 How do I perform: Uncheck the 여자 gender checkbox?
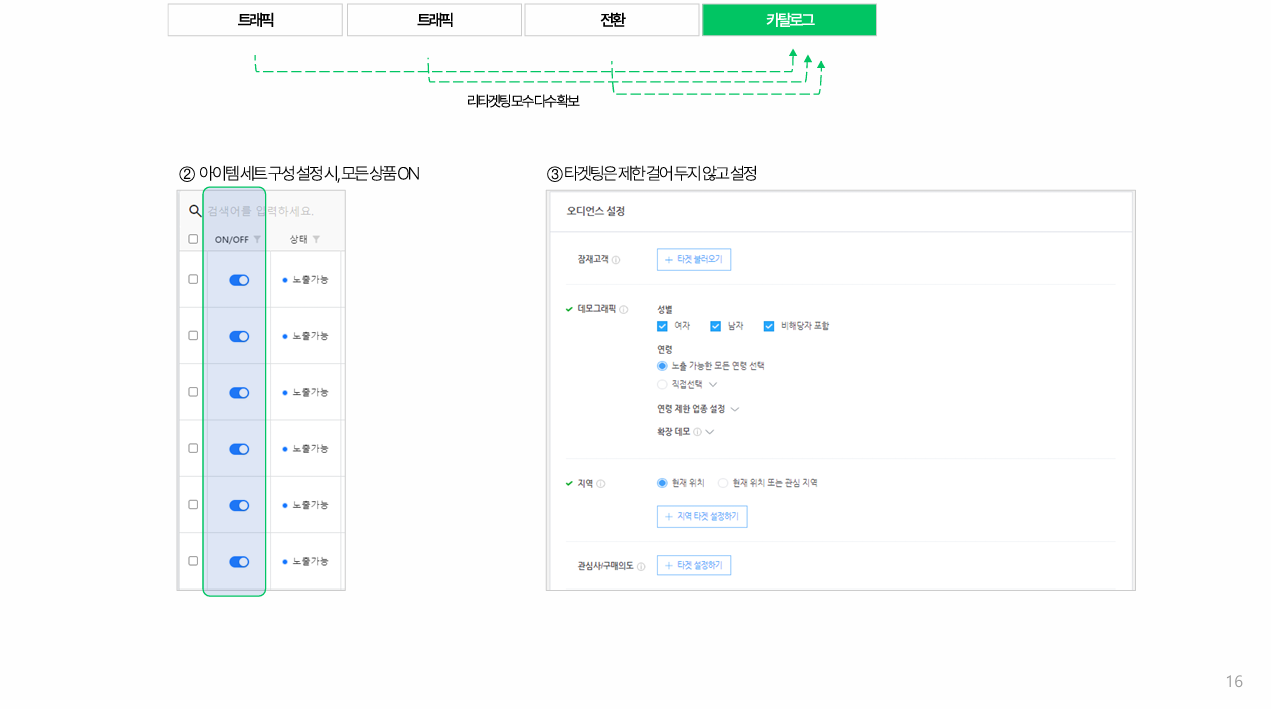662,326
